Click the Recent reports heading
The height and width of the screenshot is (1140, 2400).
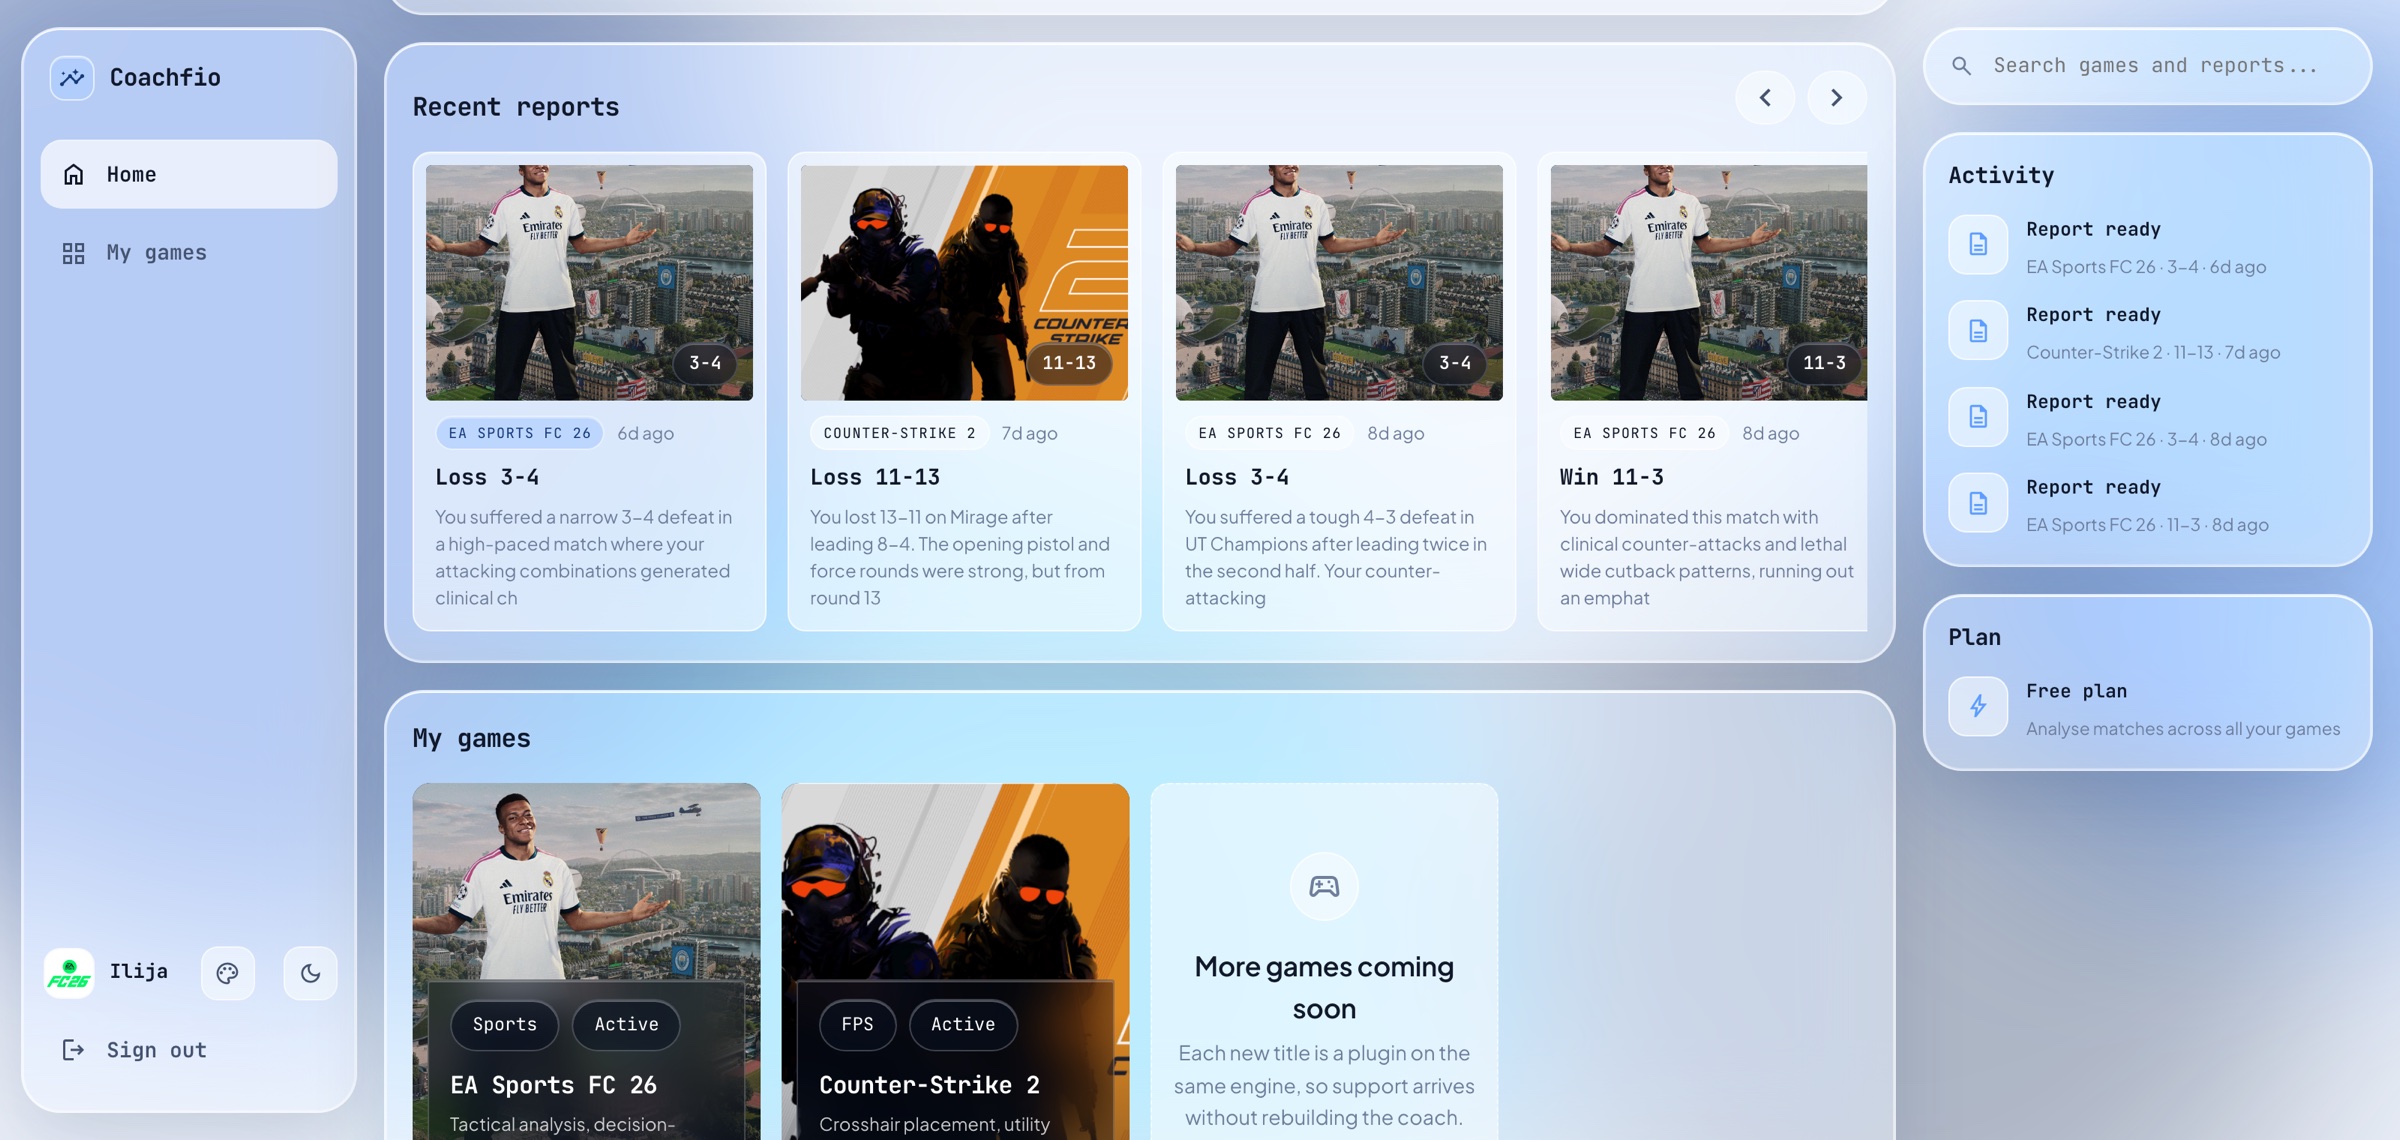(x=516, y=107)
